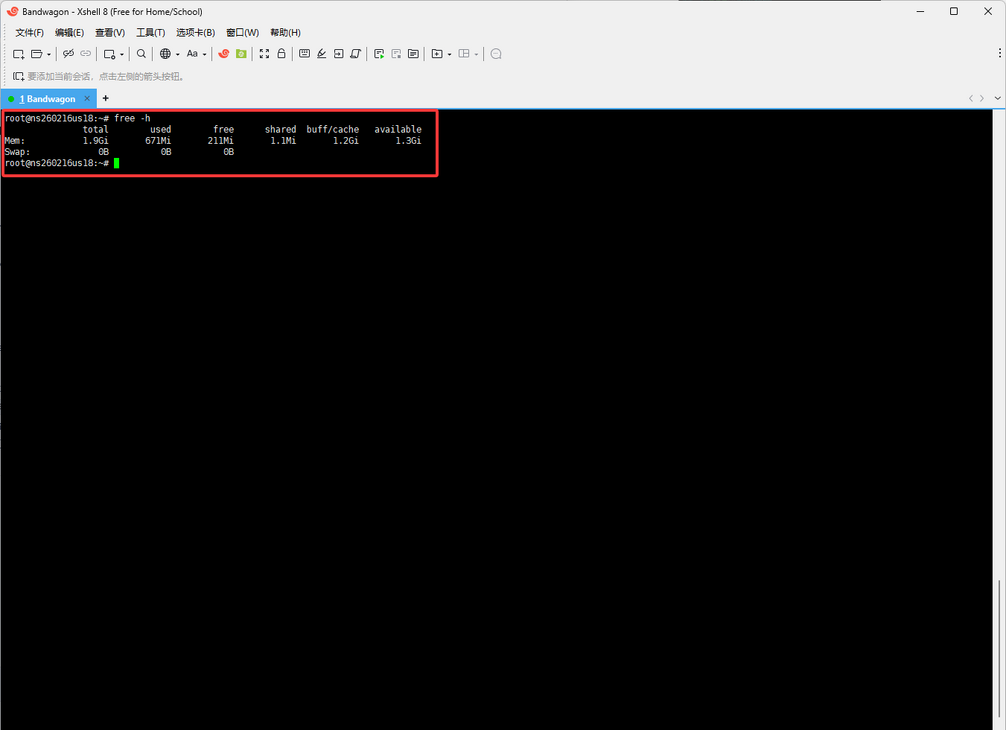Expand the globe encoding dropdown

(x=177, y=55)
